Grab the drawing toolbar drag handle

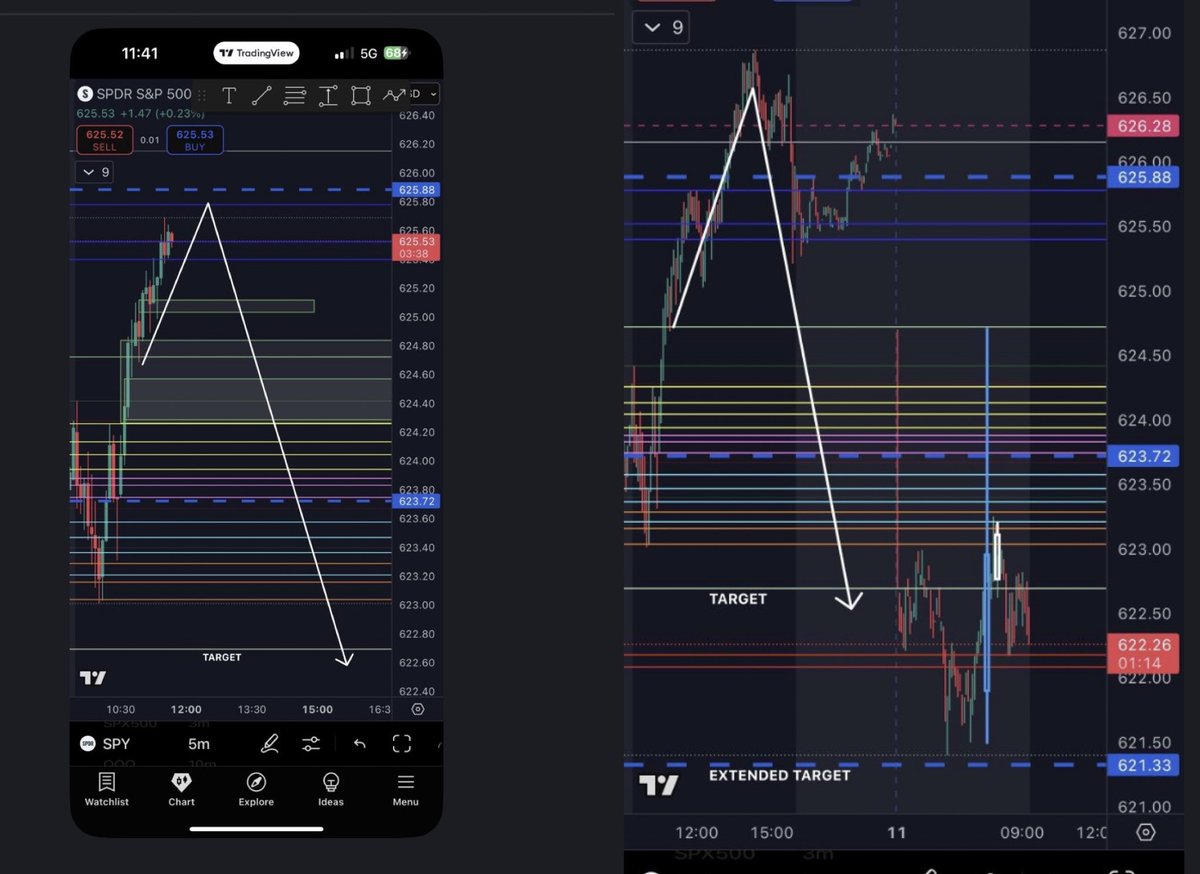pyautogui.click(x=202, y=95)
